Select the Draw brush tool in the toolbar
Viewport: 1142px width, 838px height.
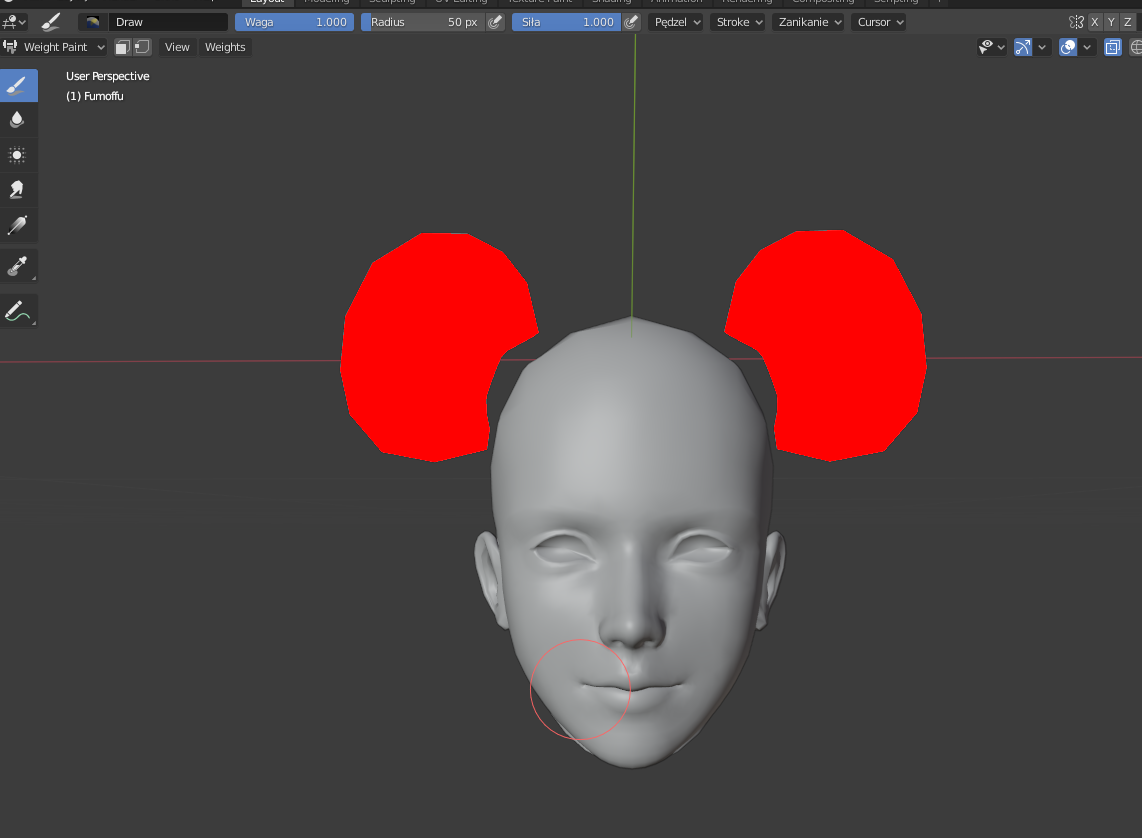[x=18, y=85]
